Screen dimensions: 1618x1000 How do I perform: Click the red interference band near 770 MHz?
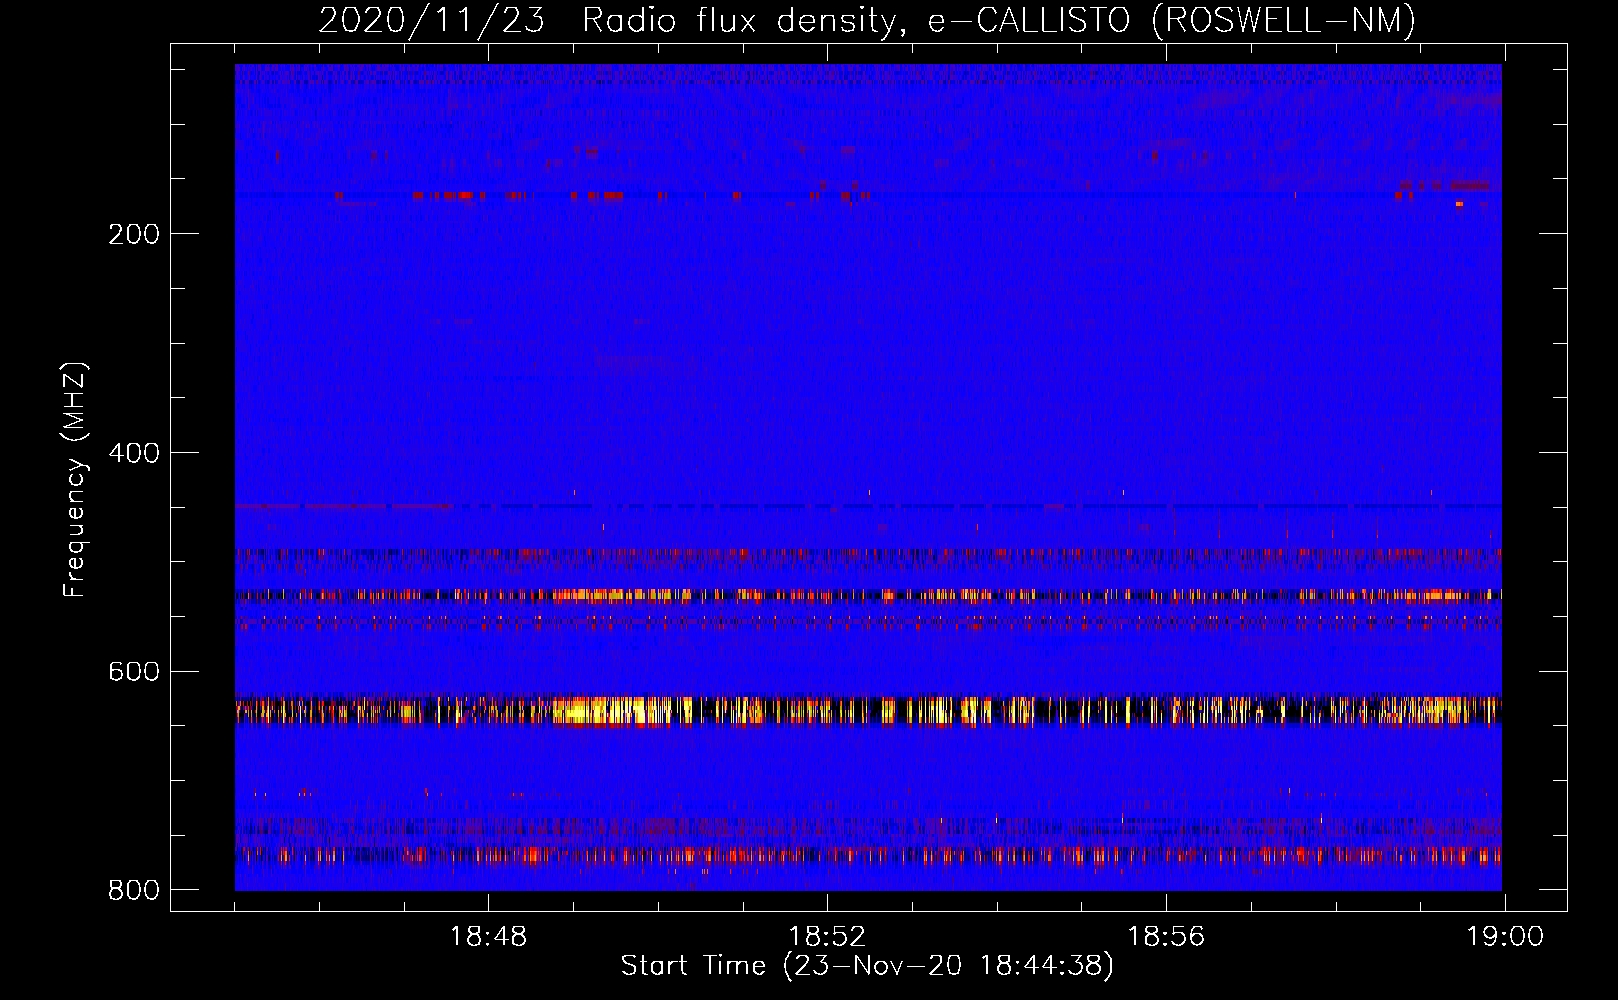click(x=868, y=856)
